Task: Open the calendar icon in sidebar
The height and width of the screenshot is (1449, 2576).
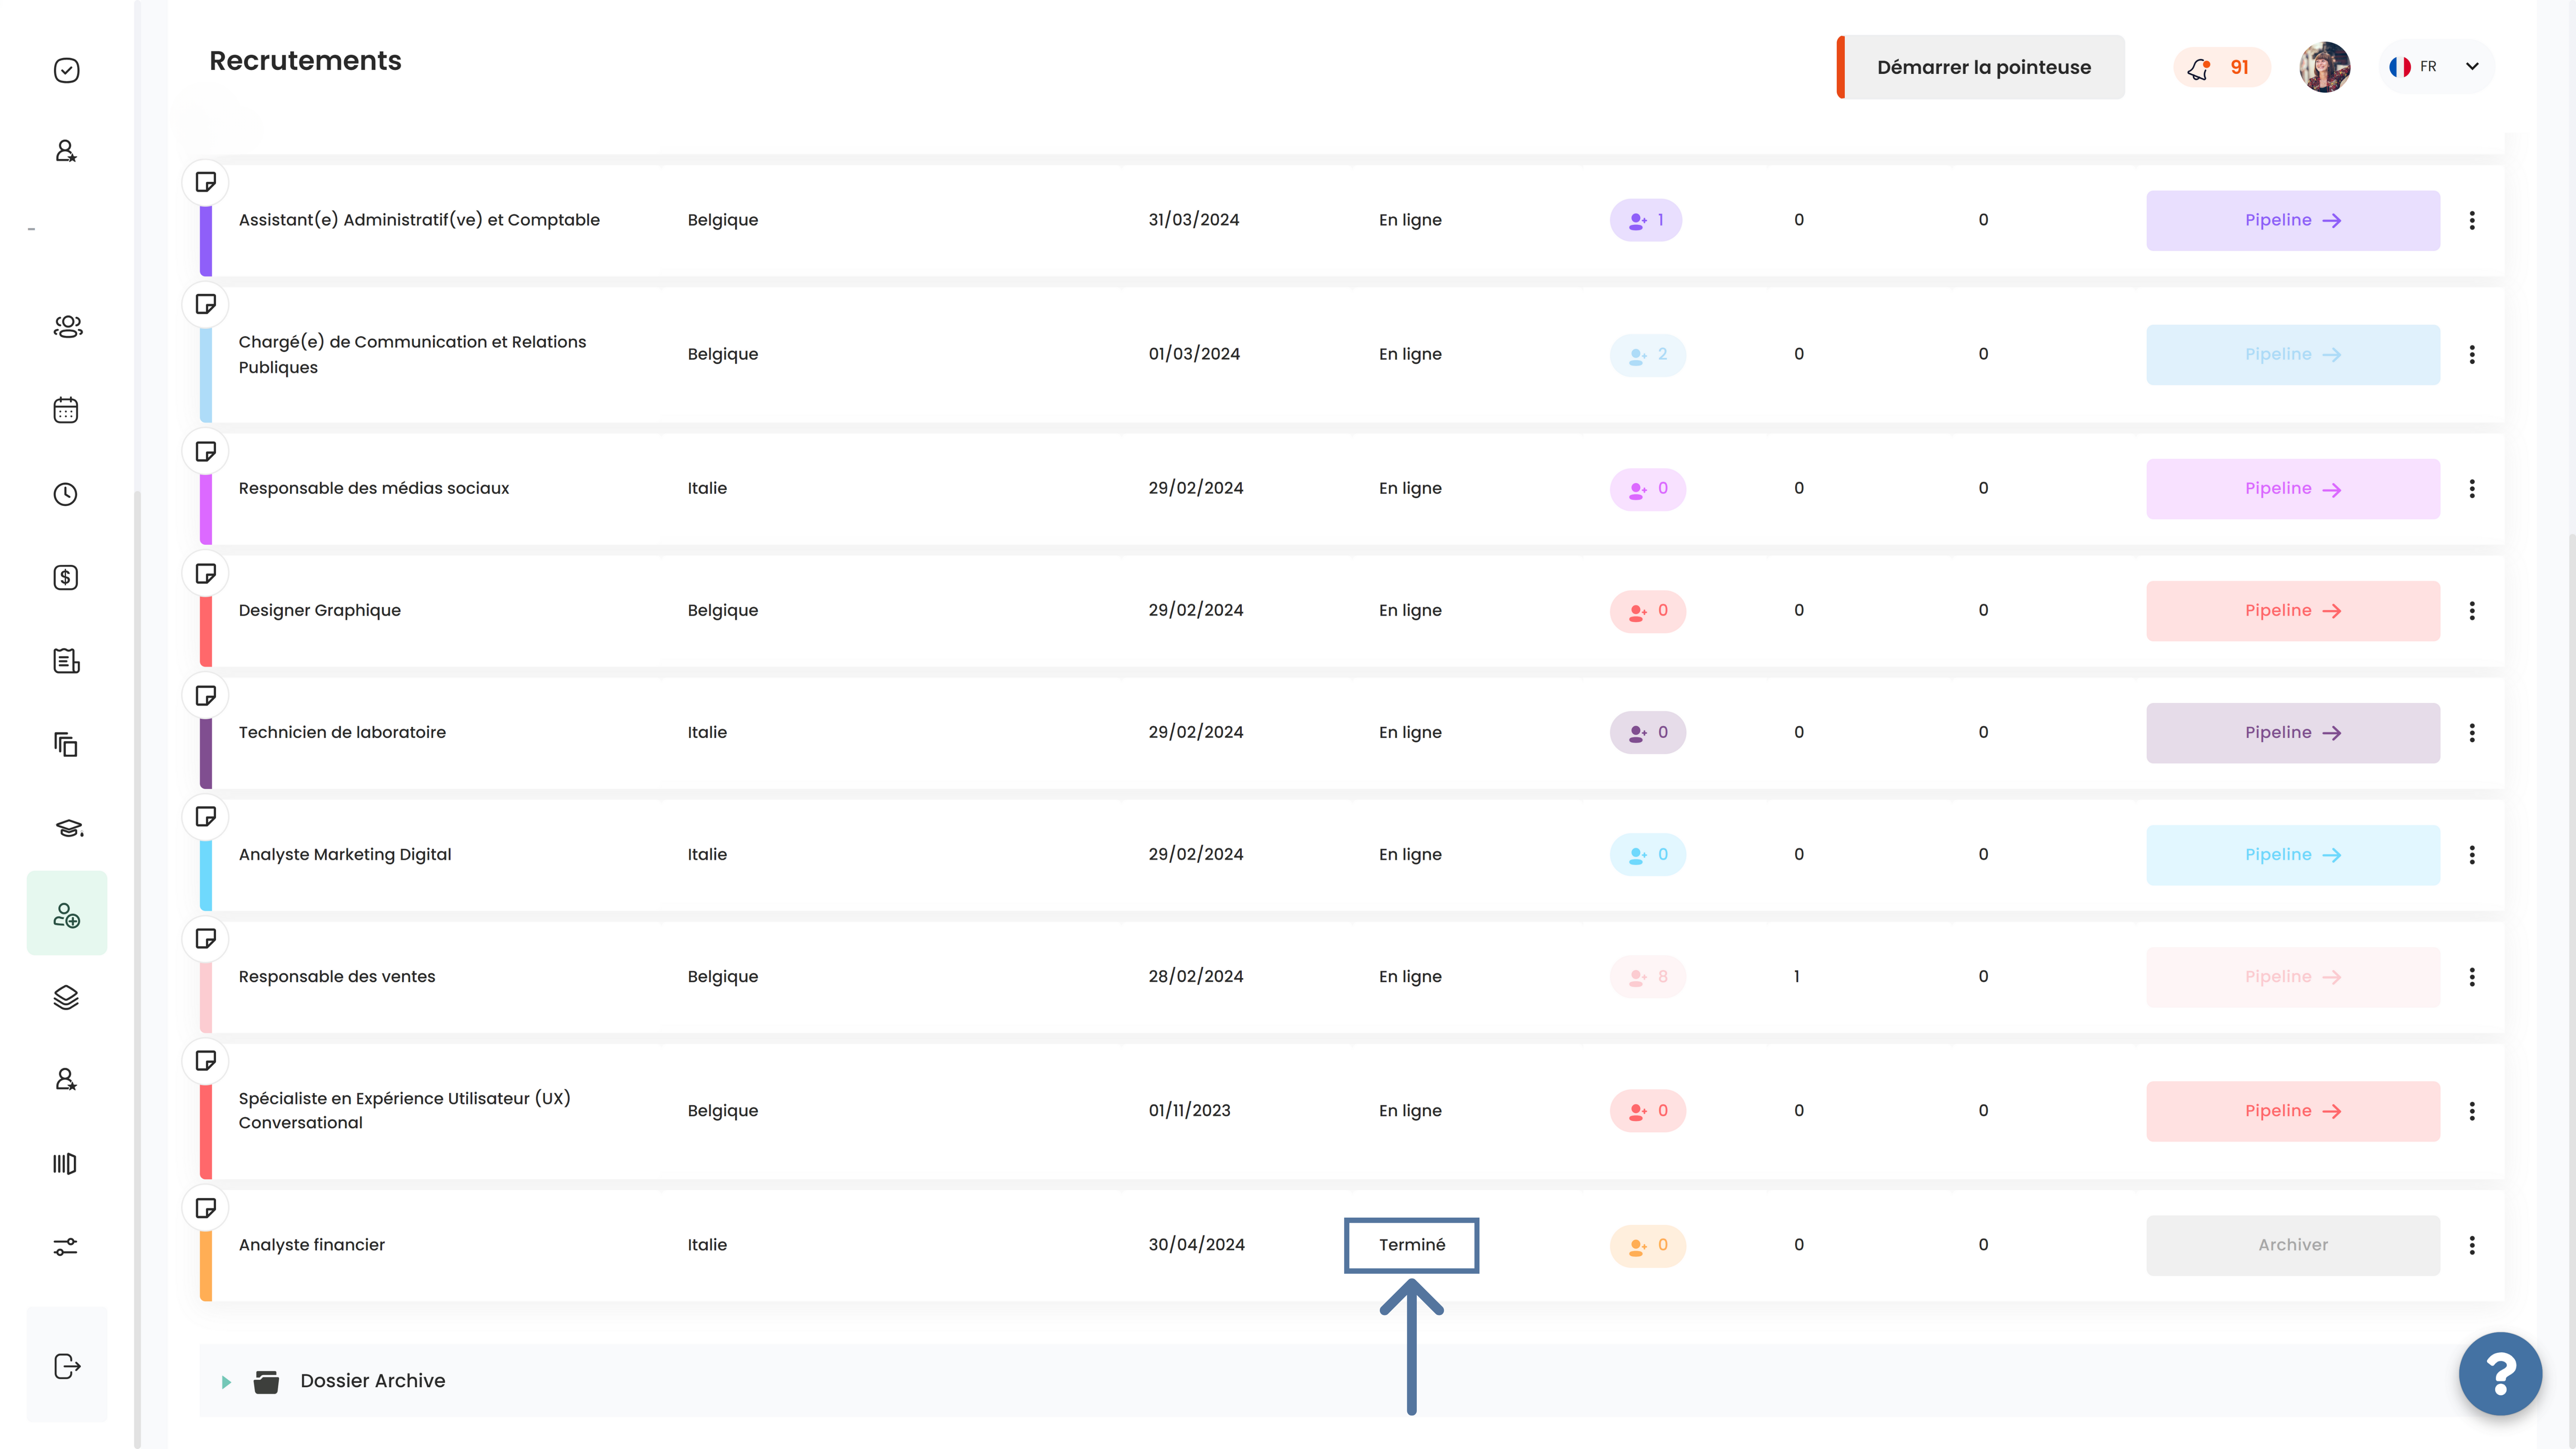Action: (66, 410)
